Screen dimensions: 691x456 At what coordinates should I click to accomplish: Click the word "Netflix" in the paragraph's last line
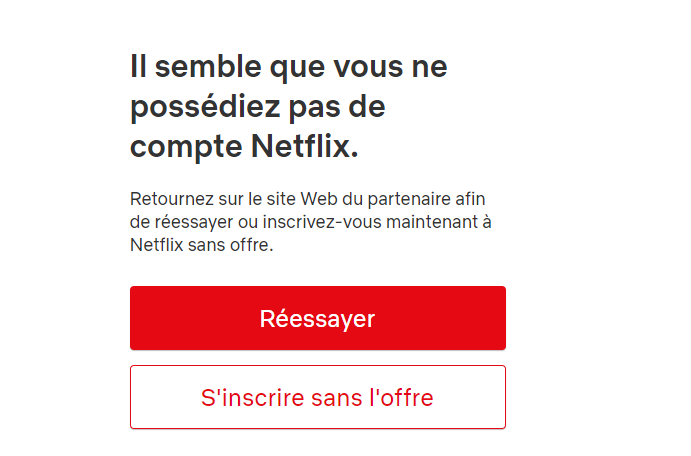[155, 244]
